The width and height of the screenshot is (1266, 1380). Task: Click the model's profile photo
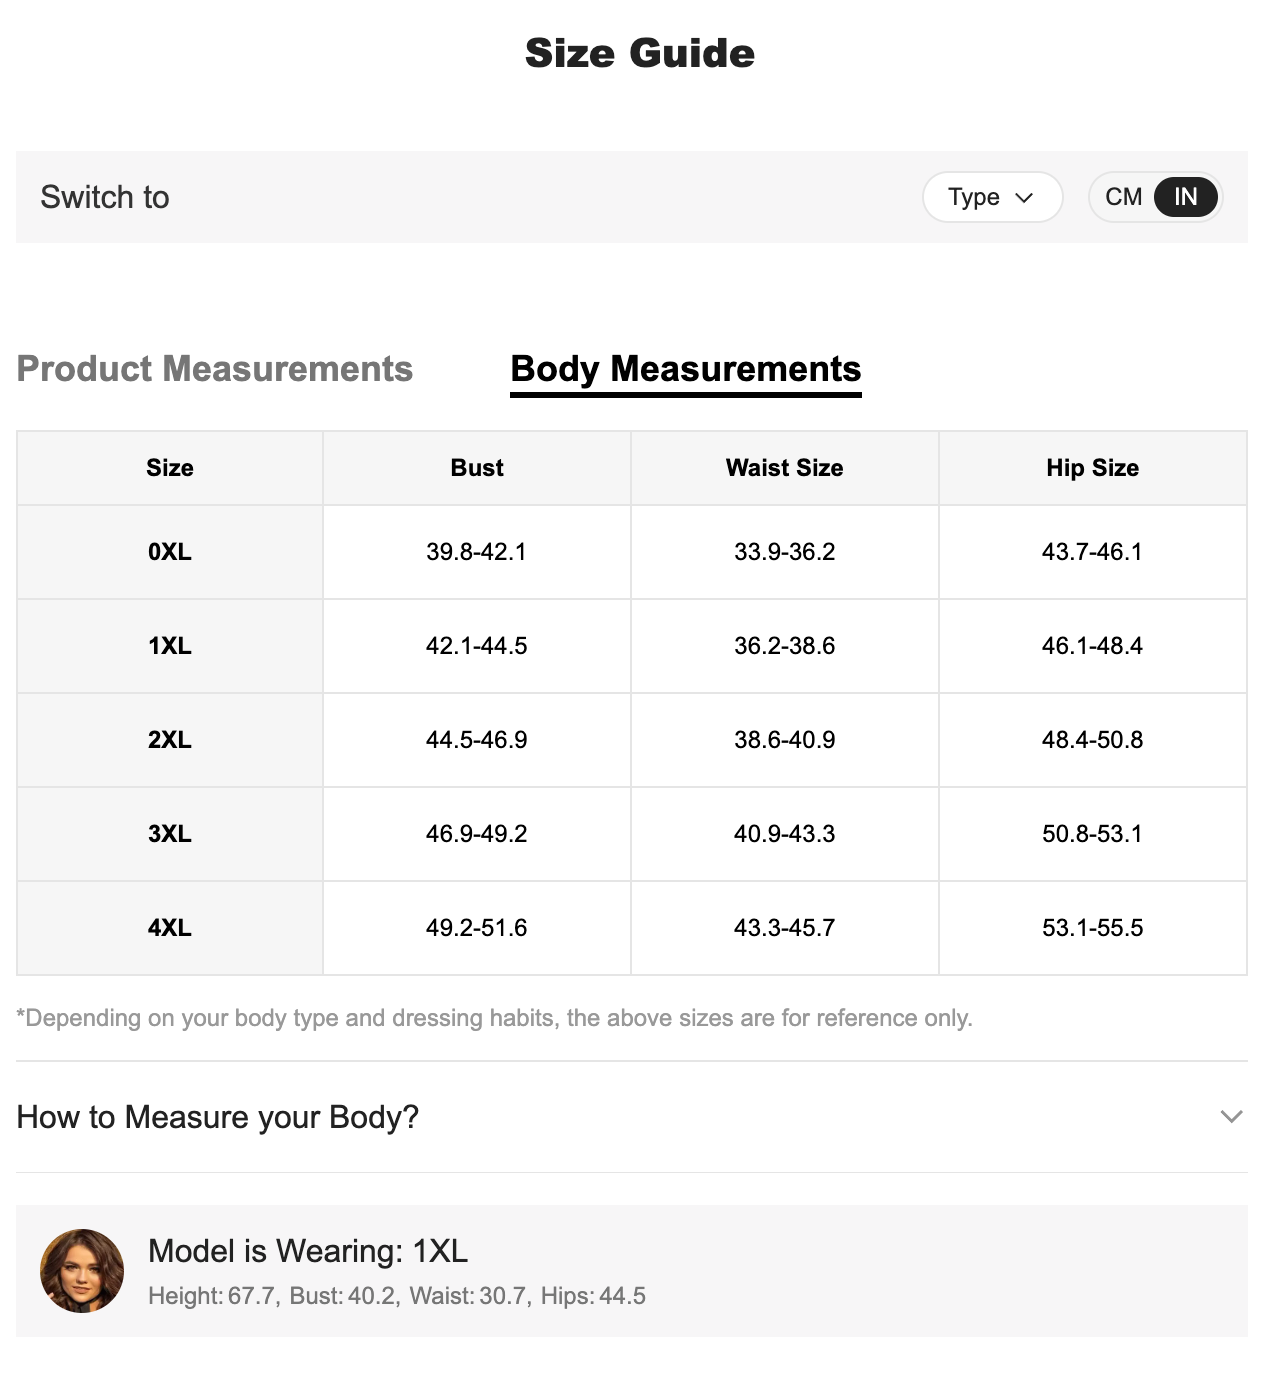click(82, 1271)
